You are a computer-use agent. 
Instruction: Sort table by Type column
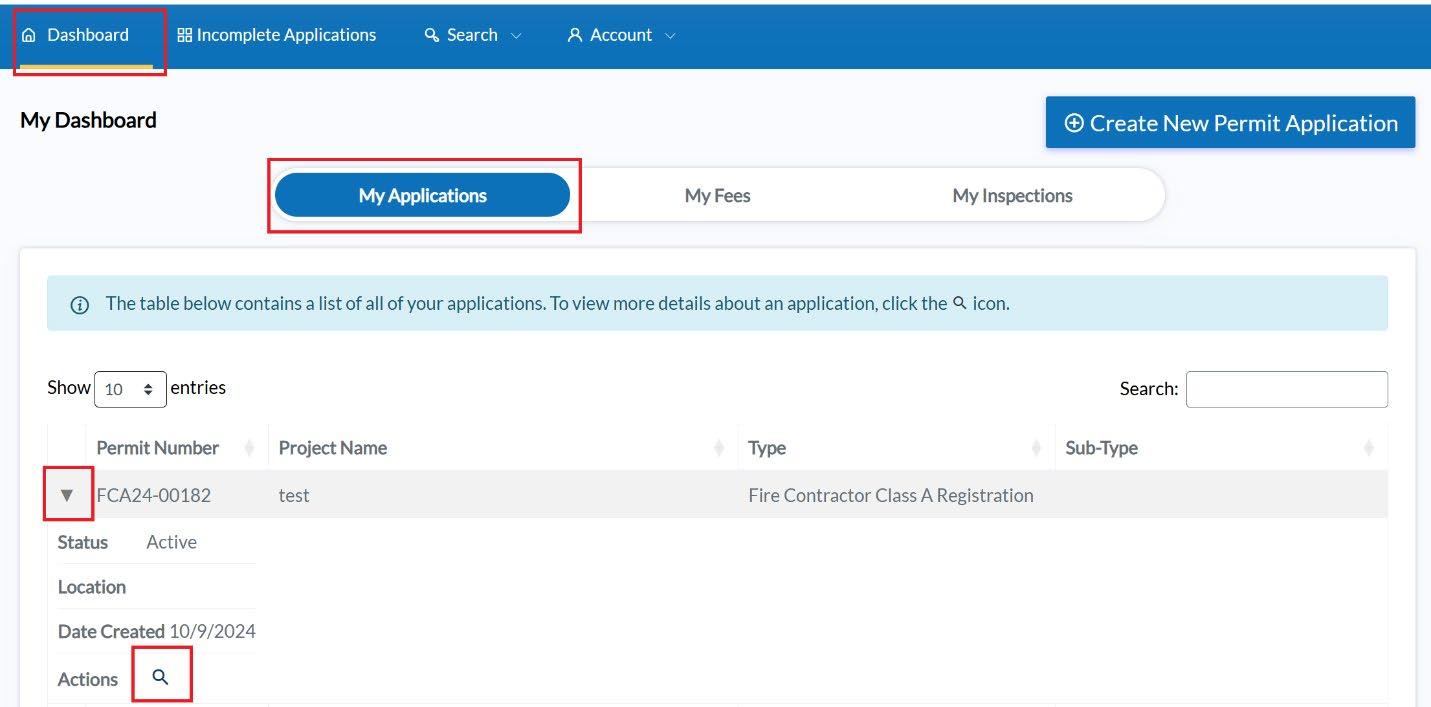click(767, 448)
